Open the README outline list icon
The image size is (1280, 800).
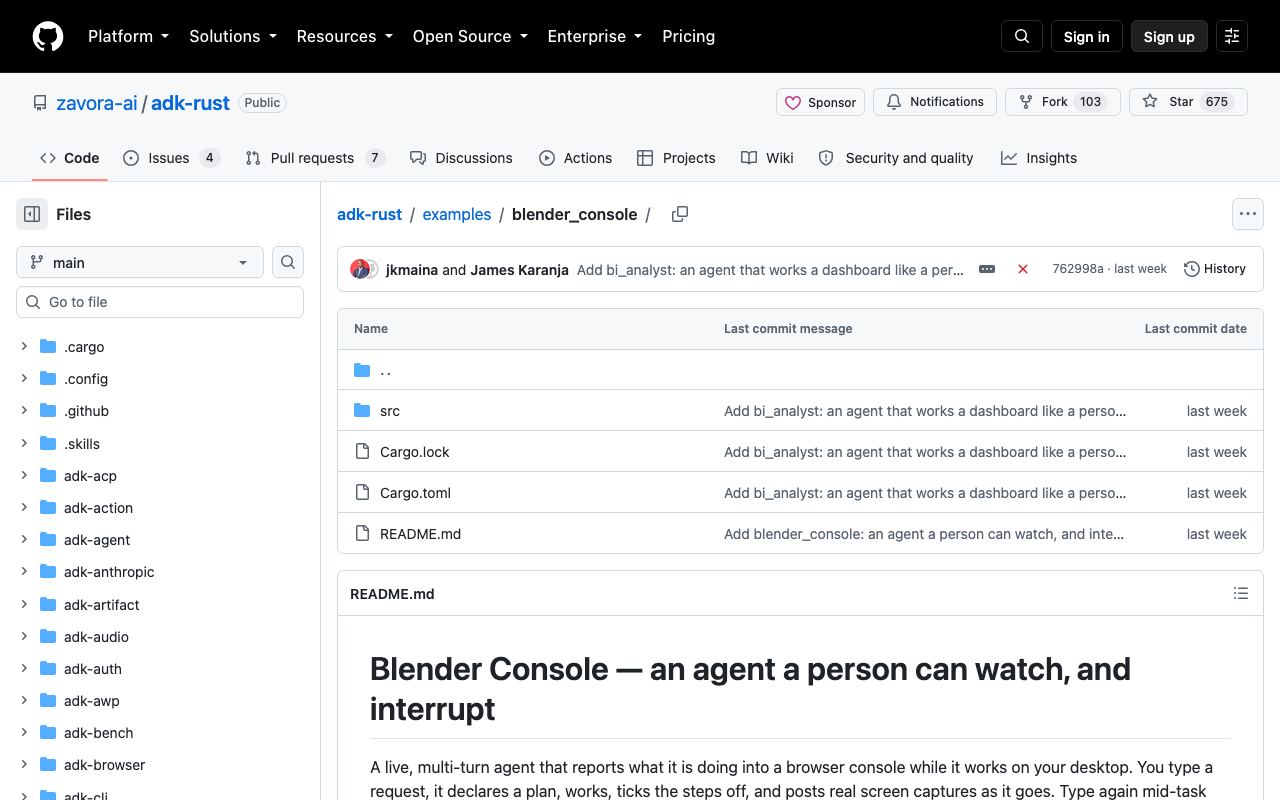click(x=1241, y=594)
